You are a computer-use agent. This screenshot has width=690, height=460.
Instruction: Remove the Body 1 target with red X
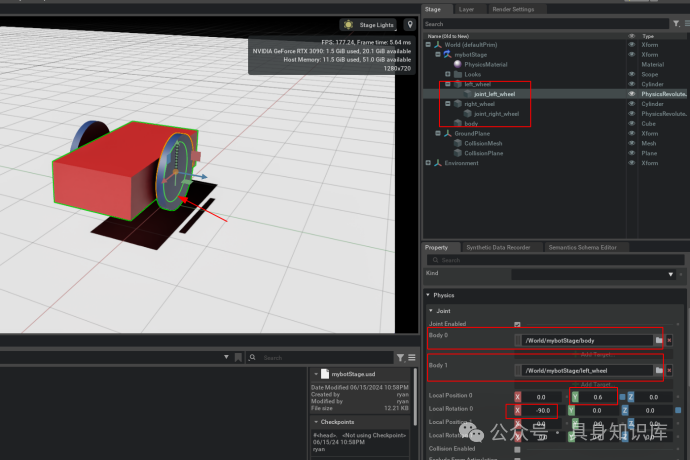pos(669,370)
